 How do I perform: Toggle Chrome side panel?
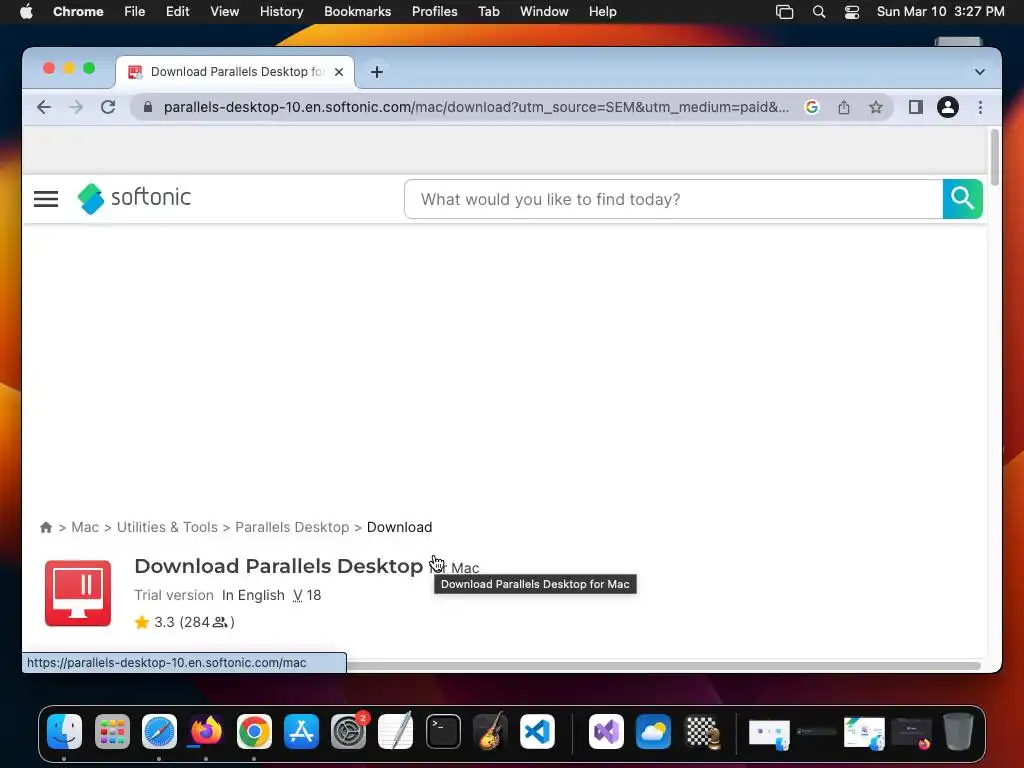916,107
